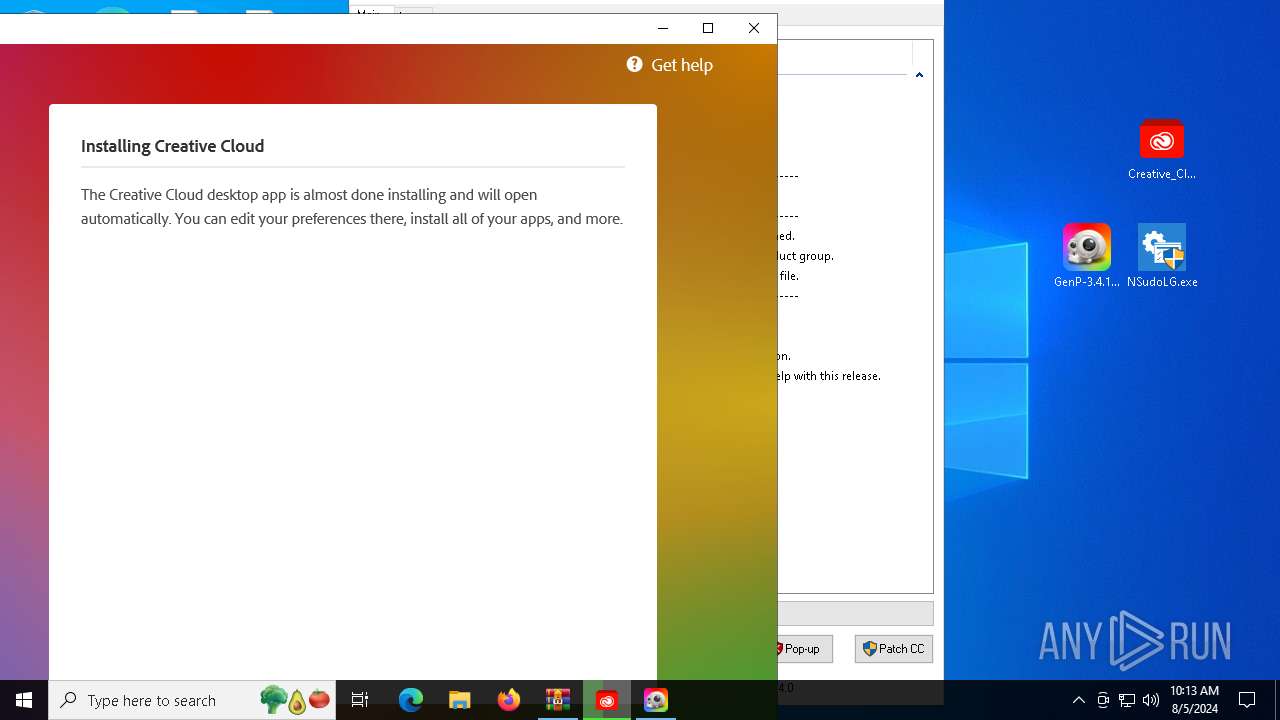Click the Get help question mark icon
The width and height of the screenshot is (1280, 720).
point(634,64)
